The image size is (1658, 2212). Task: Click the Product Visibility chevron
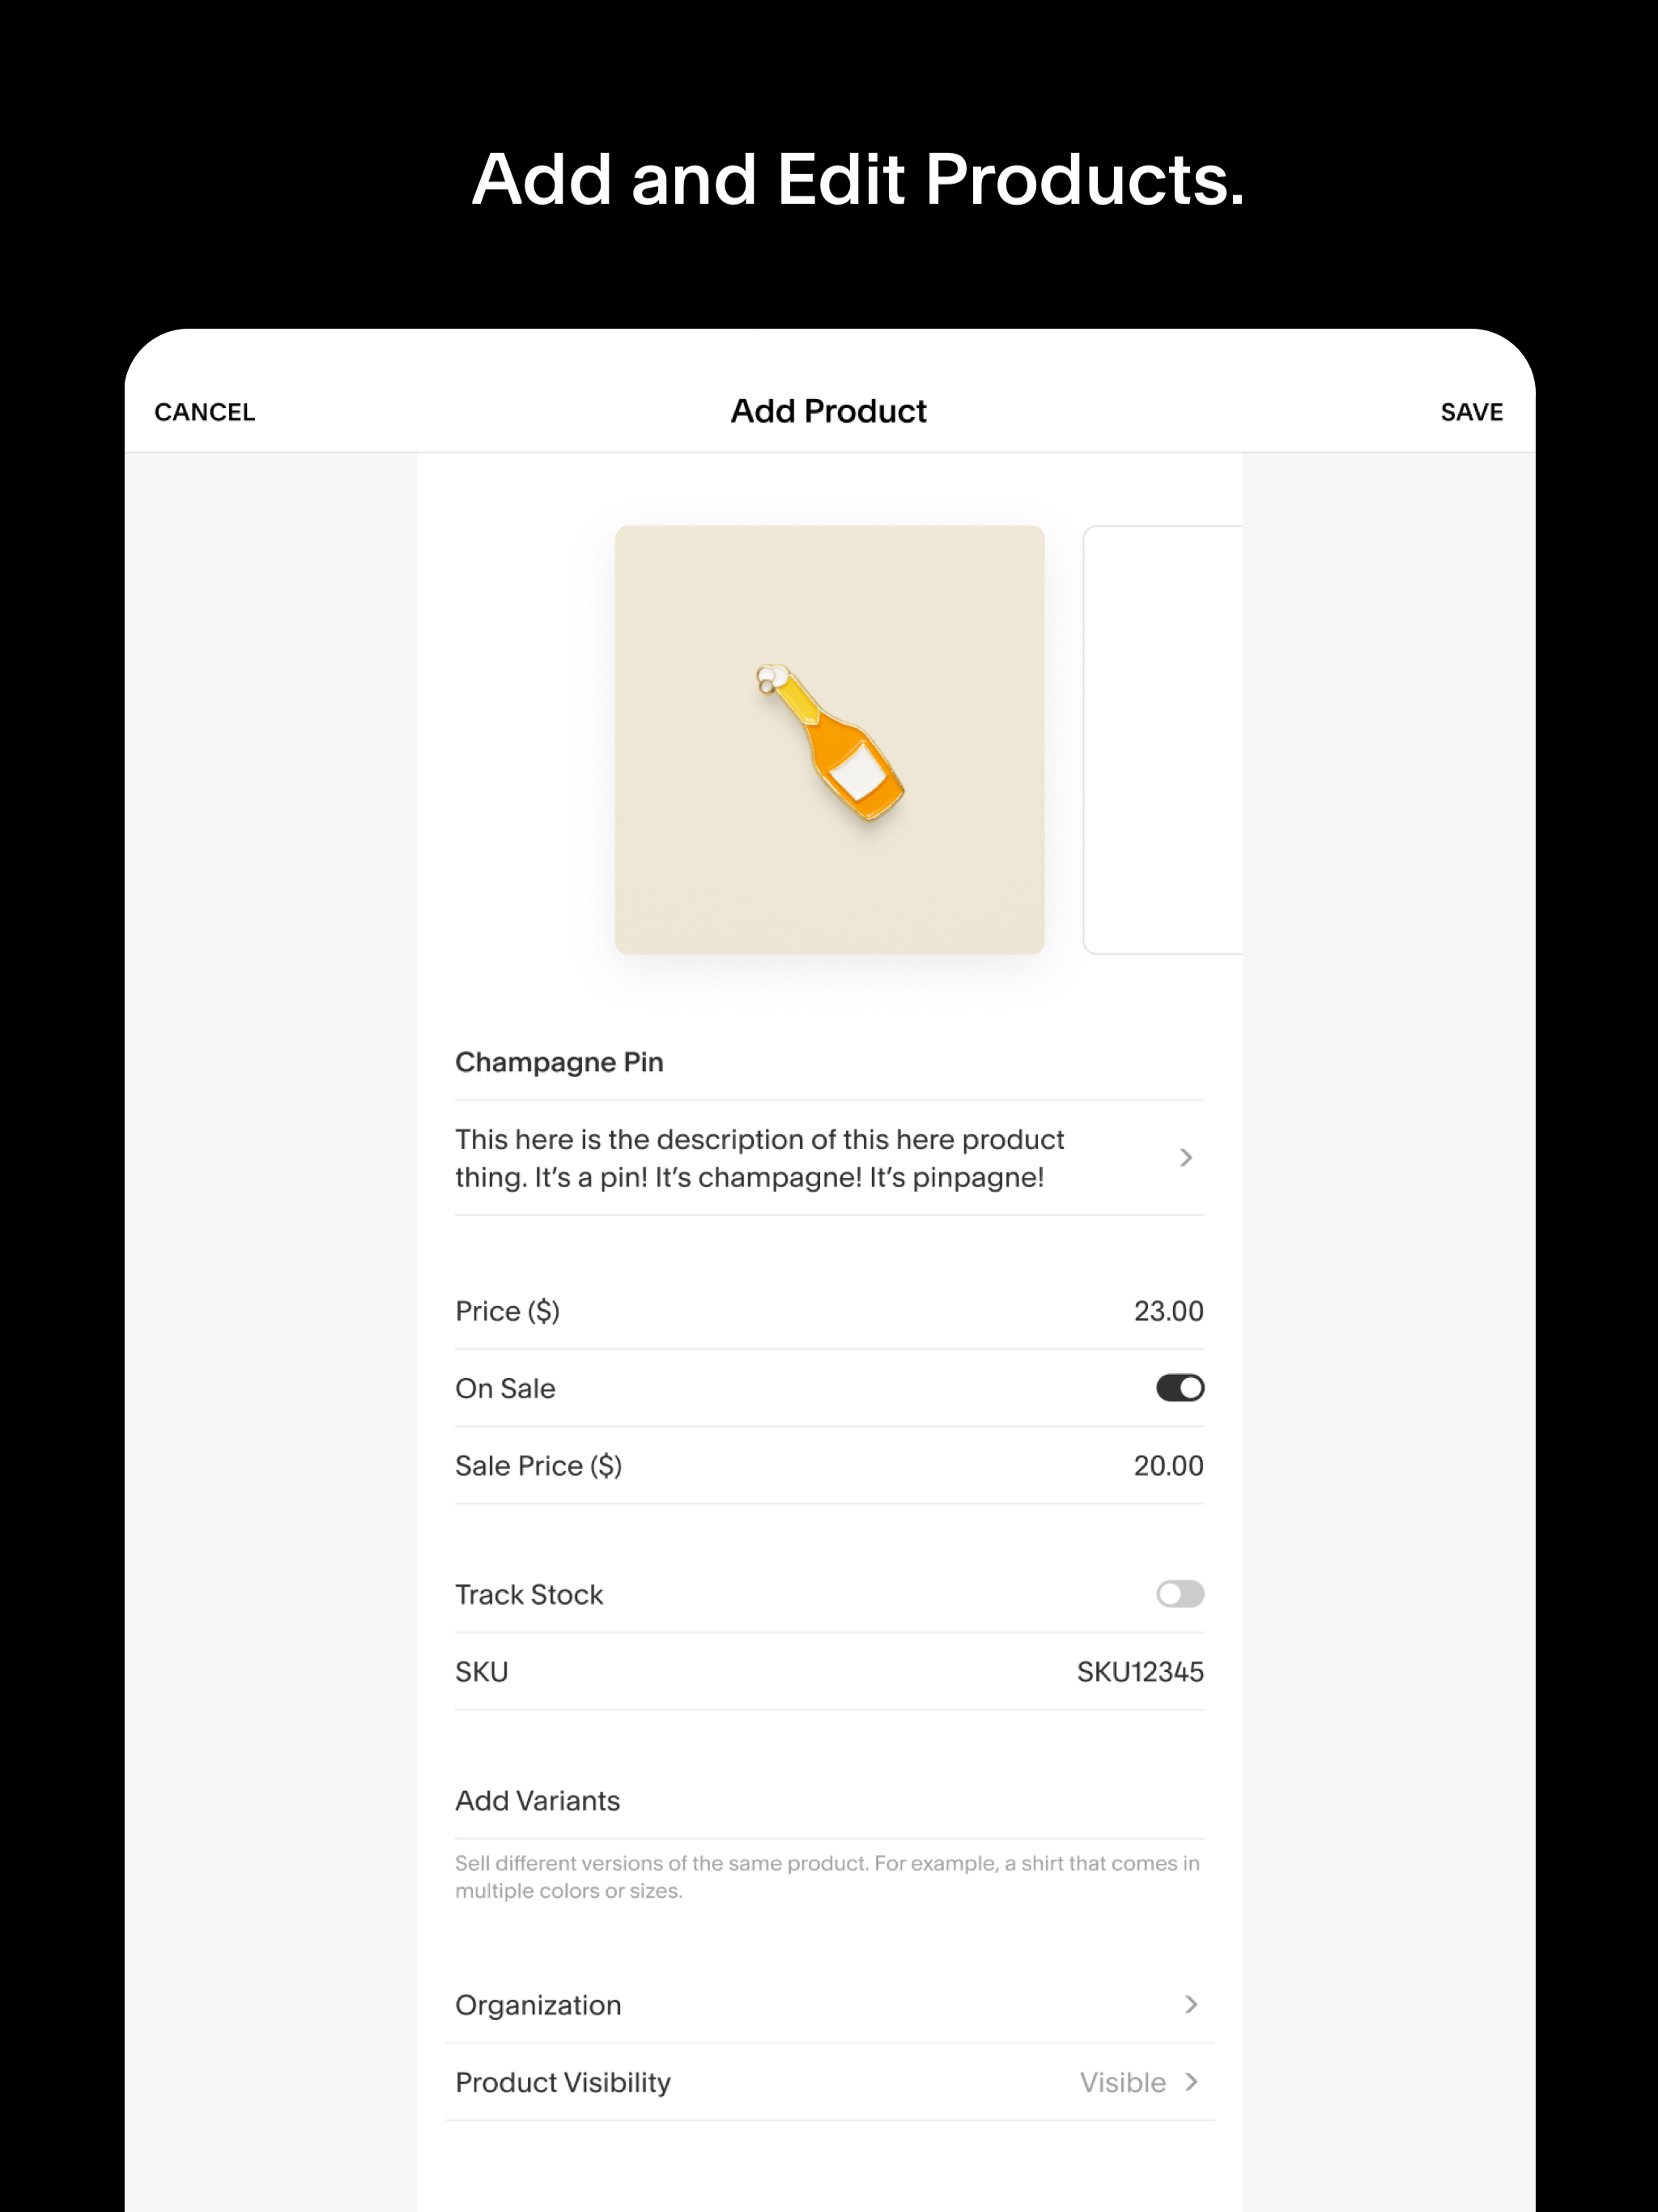click(1191, 2082)
